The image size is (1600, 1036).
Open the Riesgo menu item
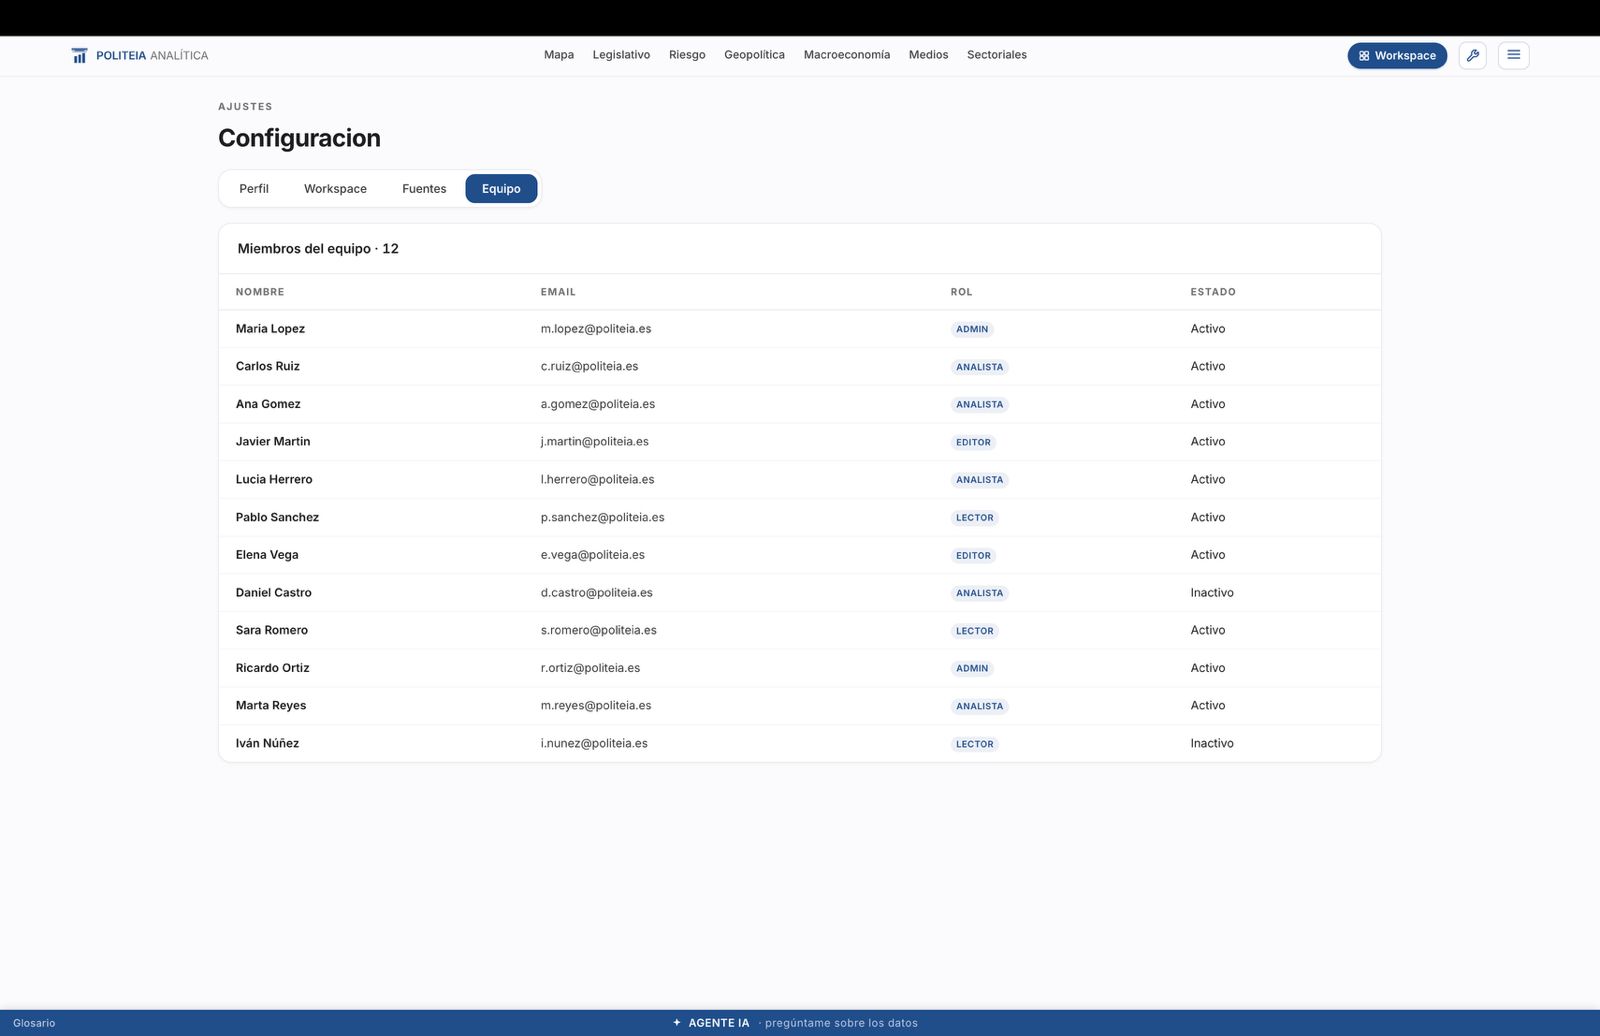click(x=687, y=55)
